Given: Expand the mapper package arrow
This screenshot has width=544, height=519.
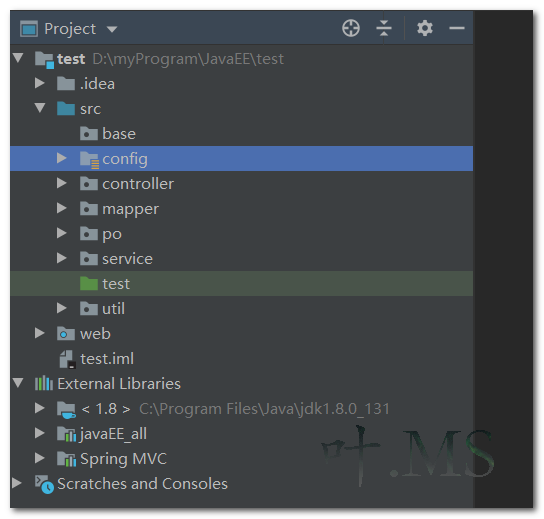Looking at the screenshot, I should (x=62, y=208).
